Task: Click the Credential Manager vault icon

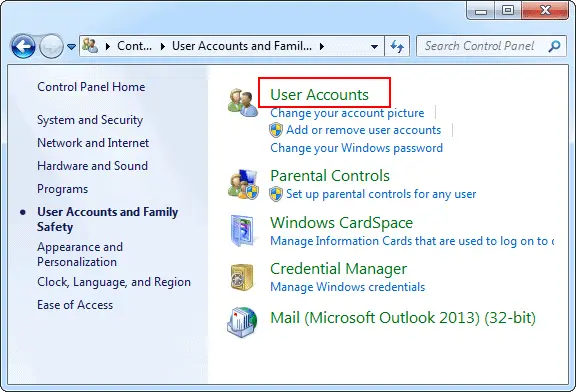Action: click(242, 277)
